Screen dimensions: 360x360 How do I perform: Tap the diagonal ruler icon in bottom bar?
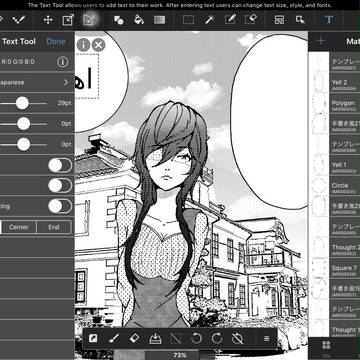[x=176, y=339]
